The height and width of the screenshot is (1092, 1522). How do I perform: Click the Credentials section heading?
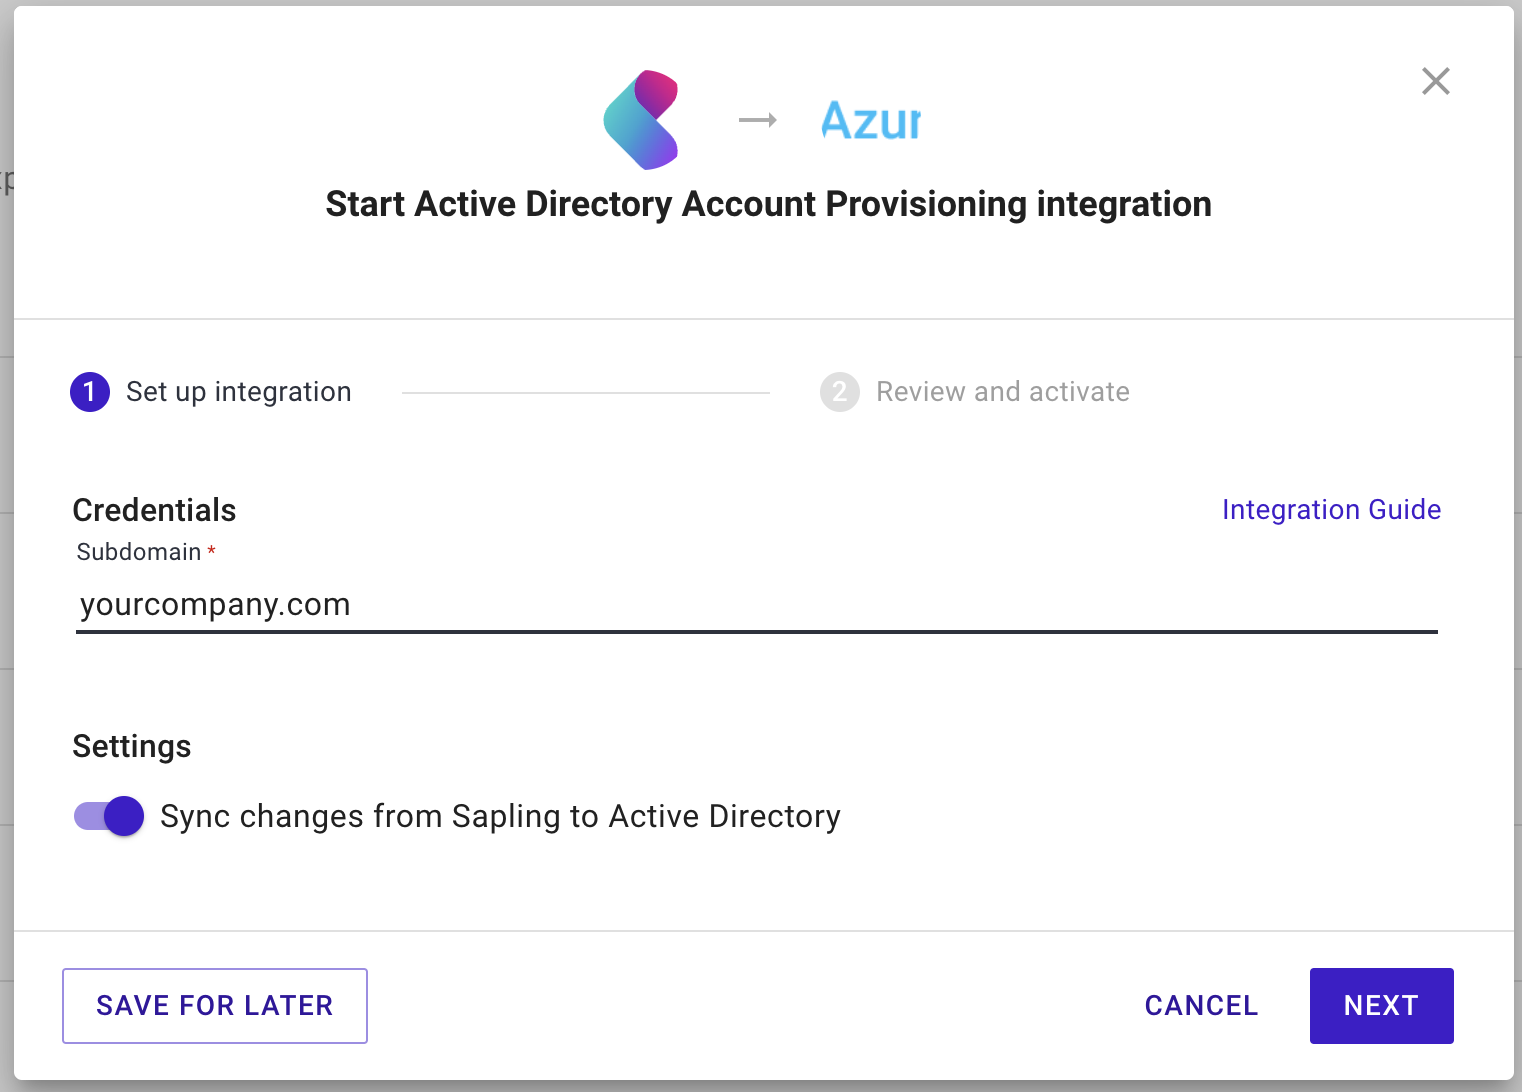click(155, 510)
